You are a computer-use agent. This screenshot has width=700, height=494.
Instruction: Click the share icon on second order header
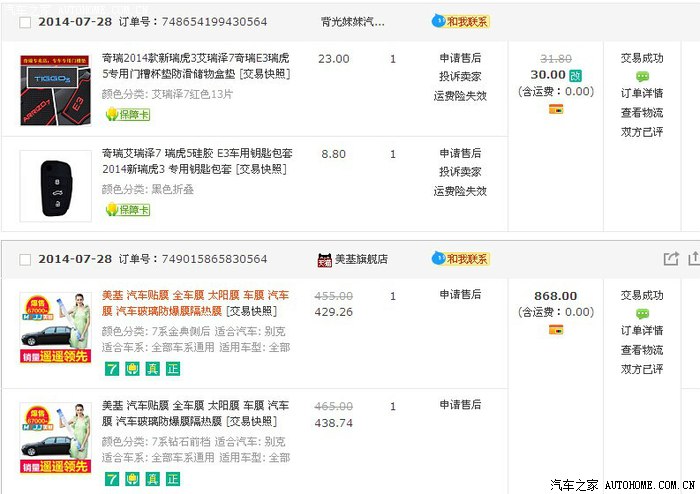pyautogui.click(x=671, y=259)
